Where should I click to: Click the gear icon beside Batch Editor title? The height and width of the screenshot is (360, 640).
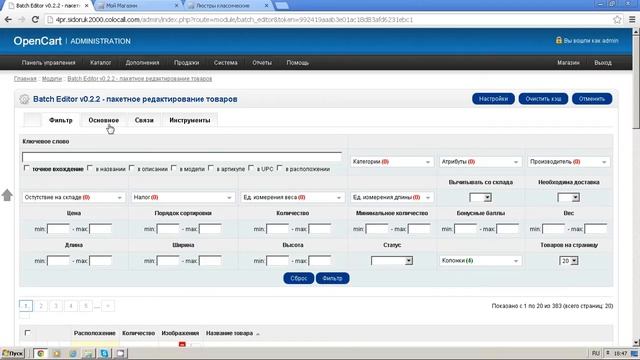24,99
